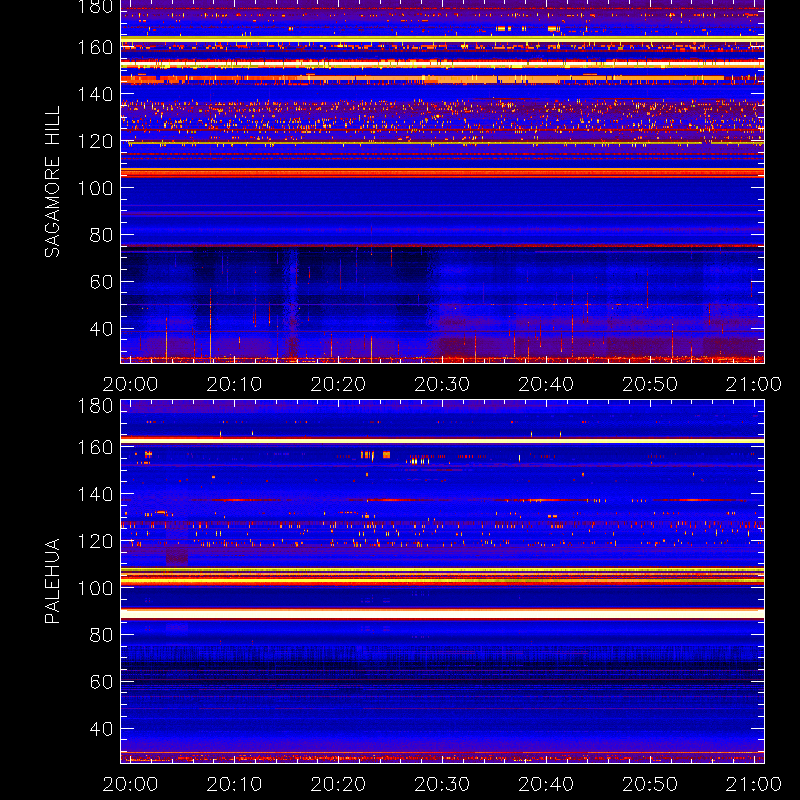The height and width of the screenshot is (800, 800).
Task: Pick the 180 label on Palehua axis
Action: 95,406
